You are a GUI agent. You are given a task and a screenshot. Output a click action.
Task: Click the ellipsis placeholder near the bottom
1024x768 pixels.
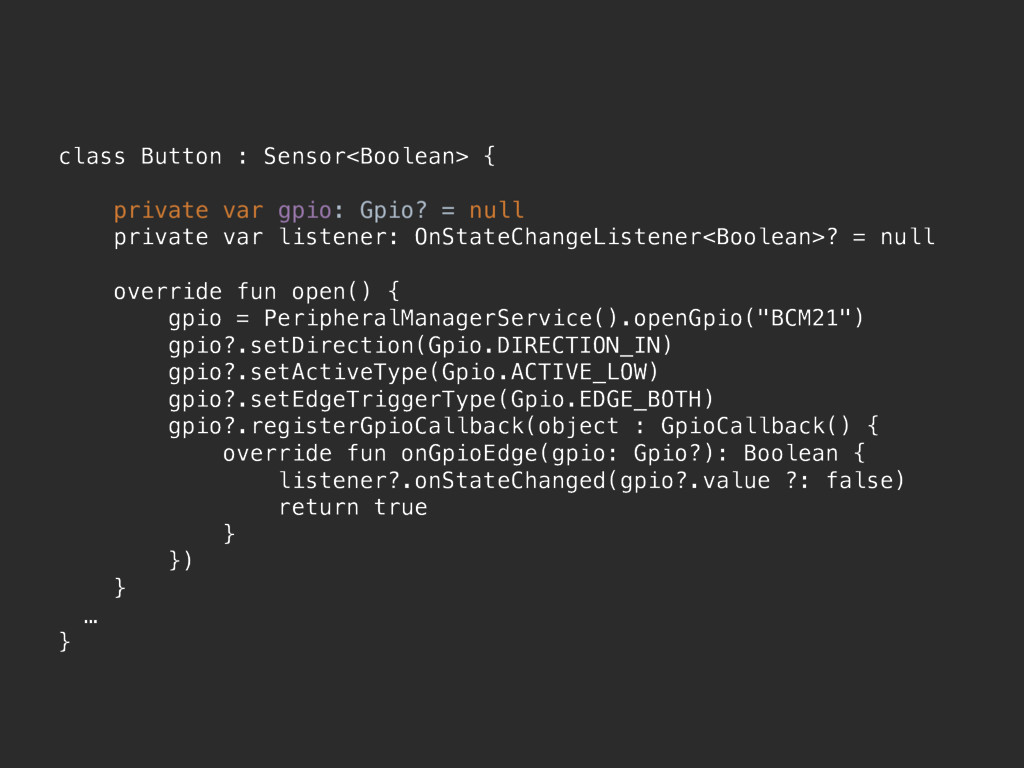(91, 620)
